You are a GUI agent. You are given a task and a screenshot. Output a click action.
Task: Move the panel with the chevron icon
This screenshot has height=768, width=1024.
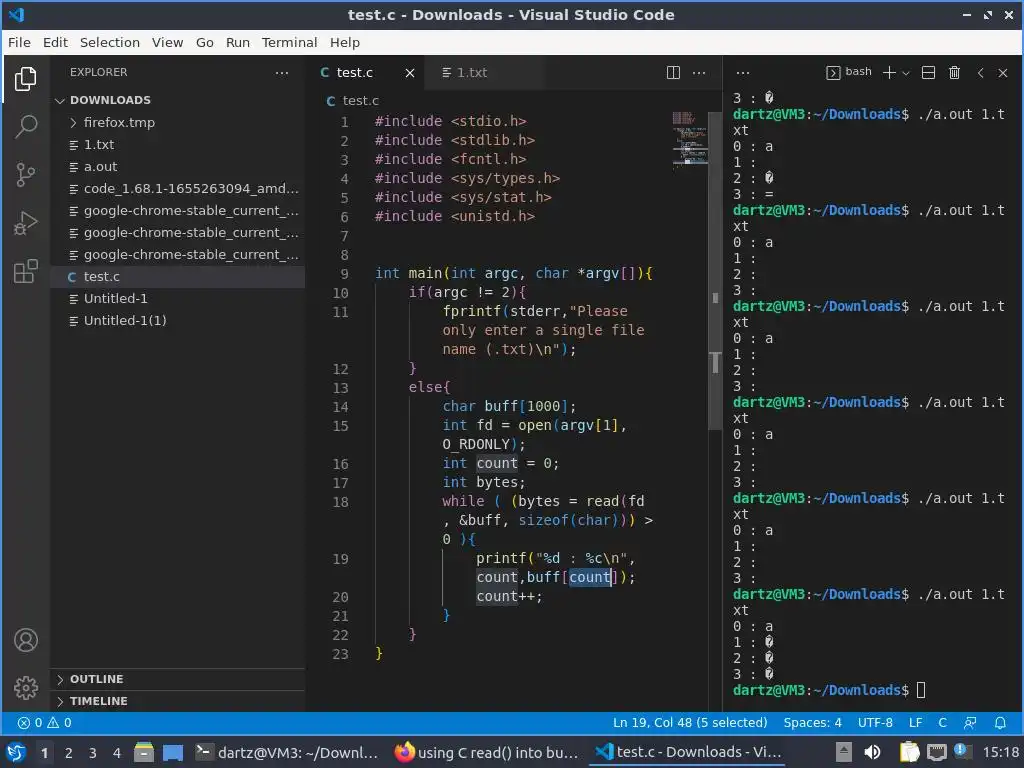pyautogui.click(x=980, y=72)
